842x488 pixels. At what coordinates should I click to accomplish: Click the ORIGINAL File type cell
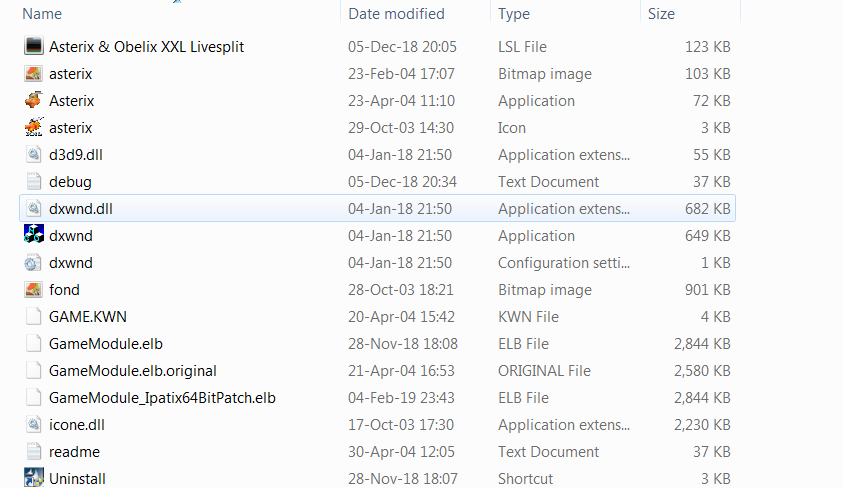pos(544,371)
